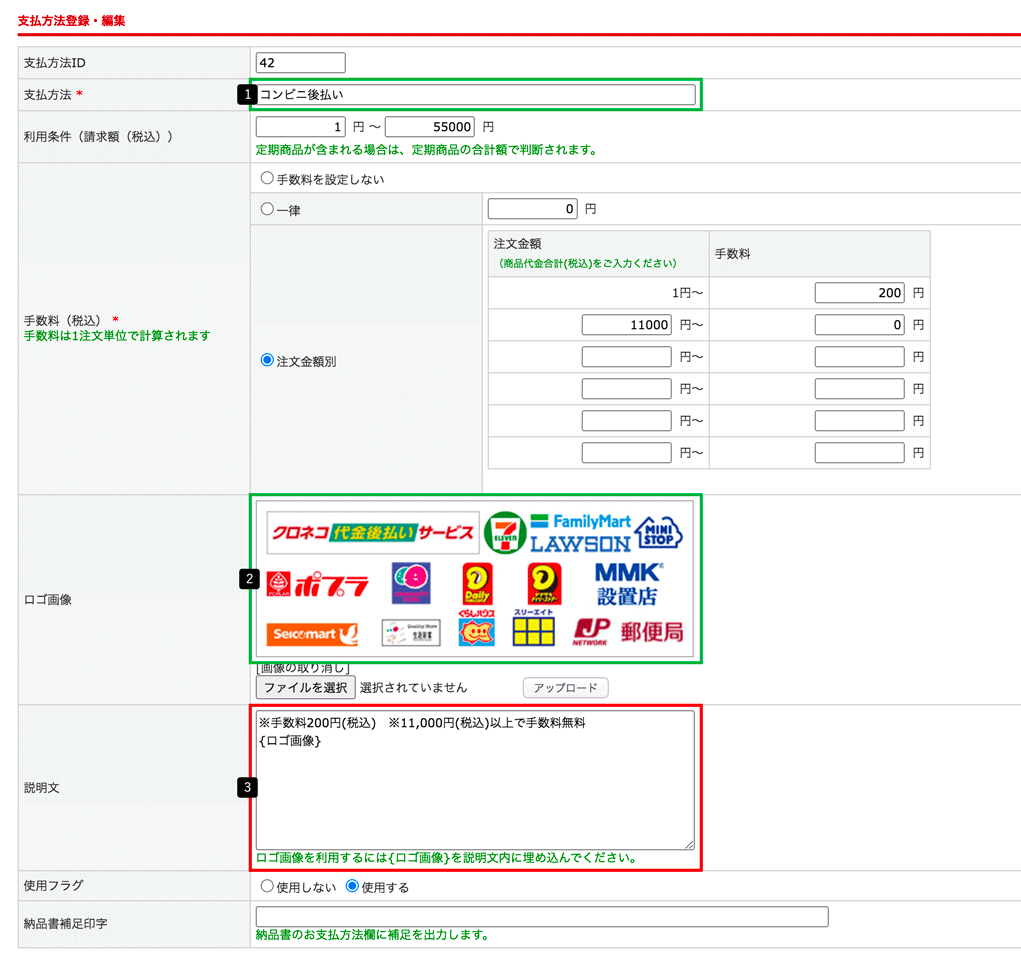Click the 7-Eleven logo icon
The width and height of the screenshot is (1021, 962).
coord(505,533)
